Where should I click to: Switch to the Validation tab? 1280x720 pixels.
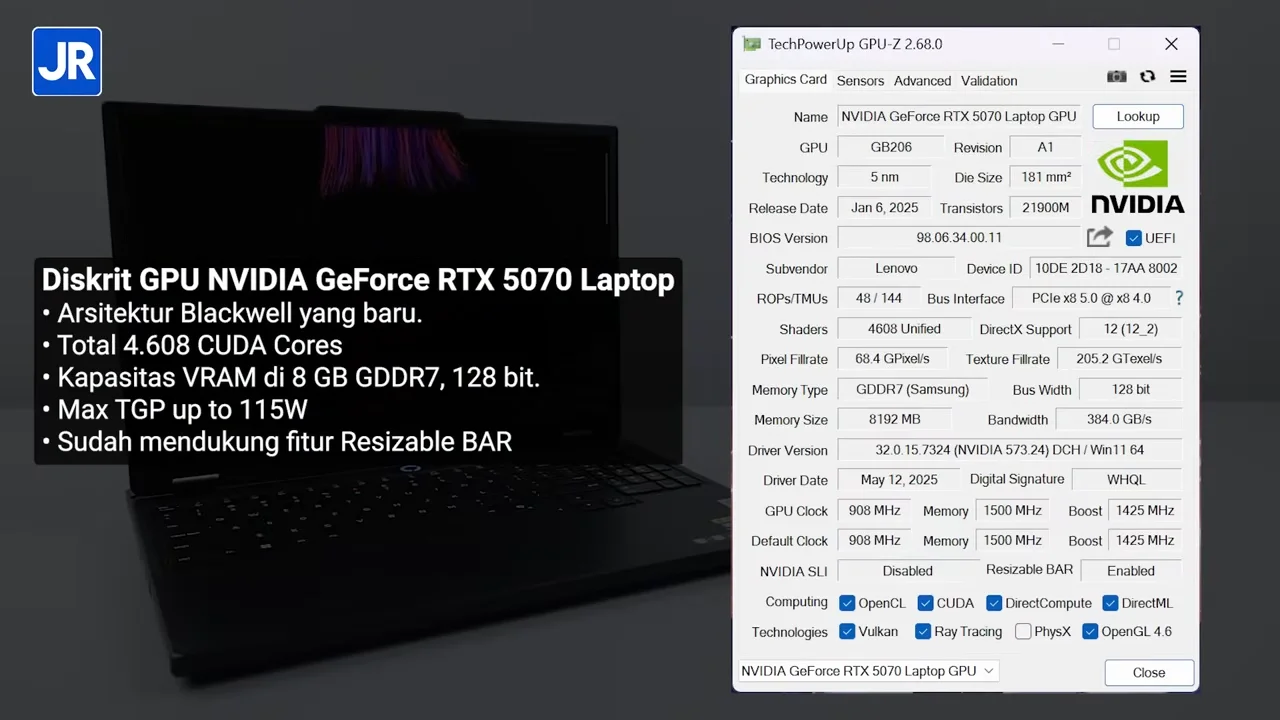pyautogui.click(x=989, y=81)
